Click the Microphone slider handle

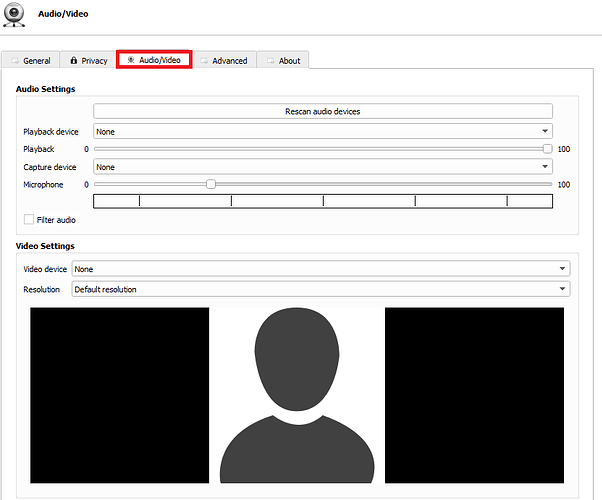(210, 184)
